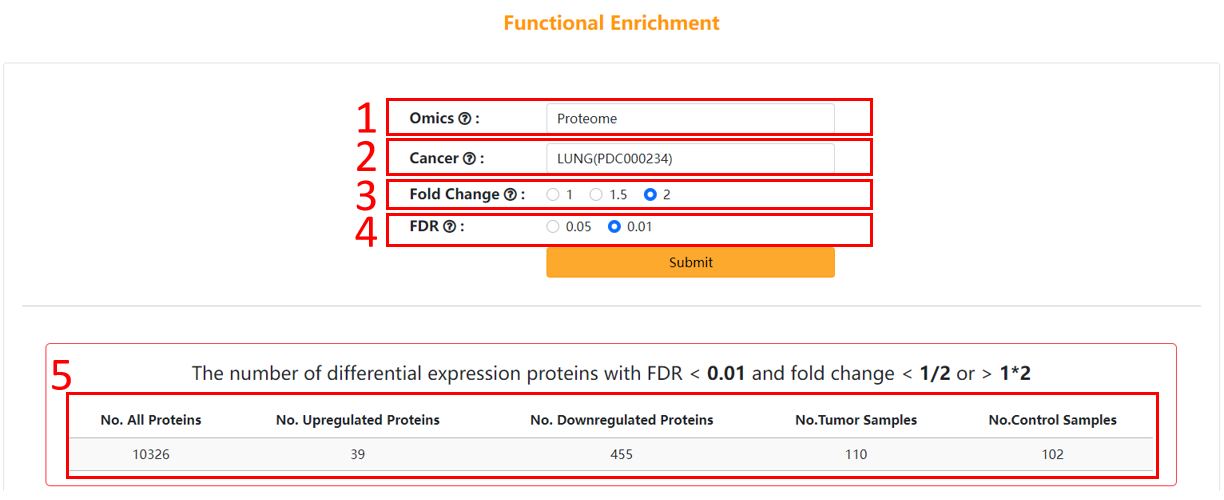Click the No.Tumor Samples column header

tap(855, 420)
